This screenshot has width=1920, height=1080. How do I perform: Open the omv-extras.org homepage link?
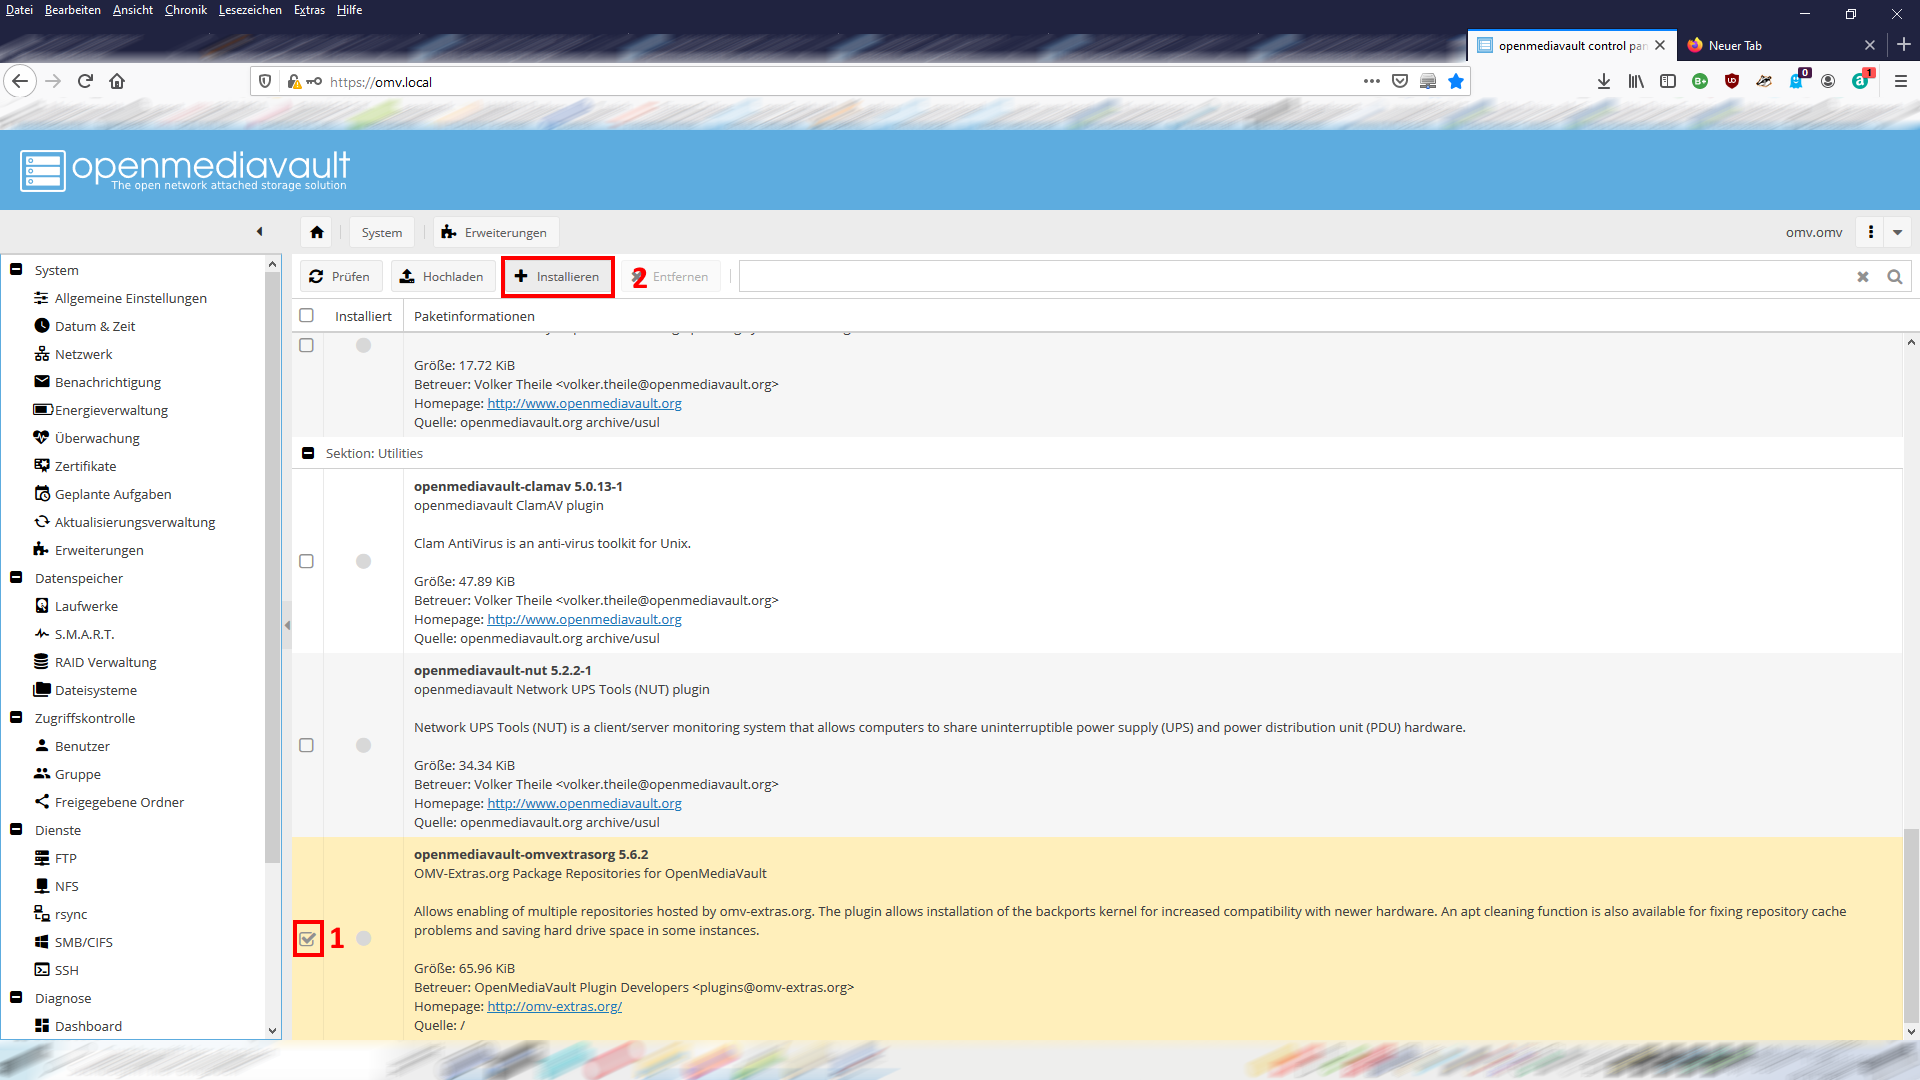click(554, 1006)
